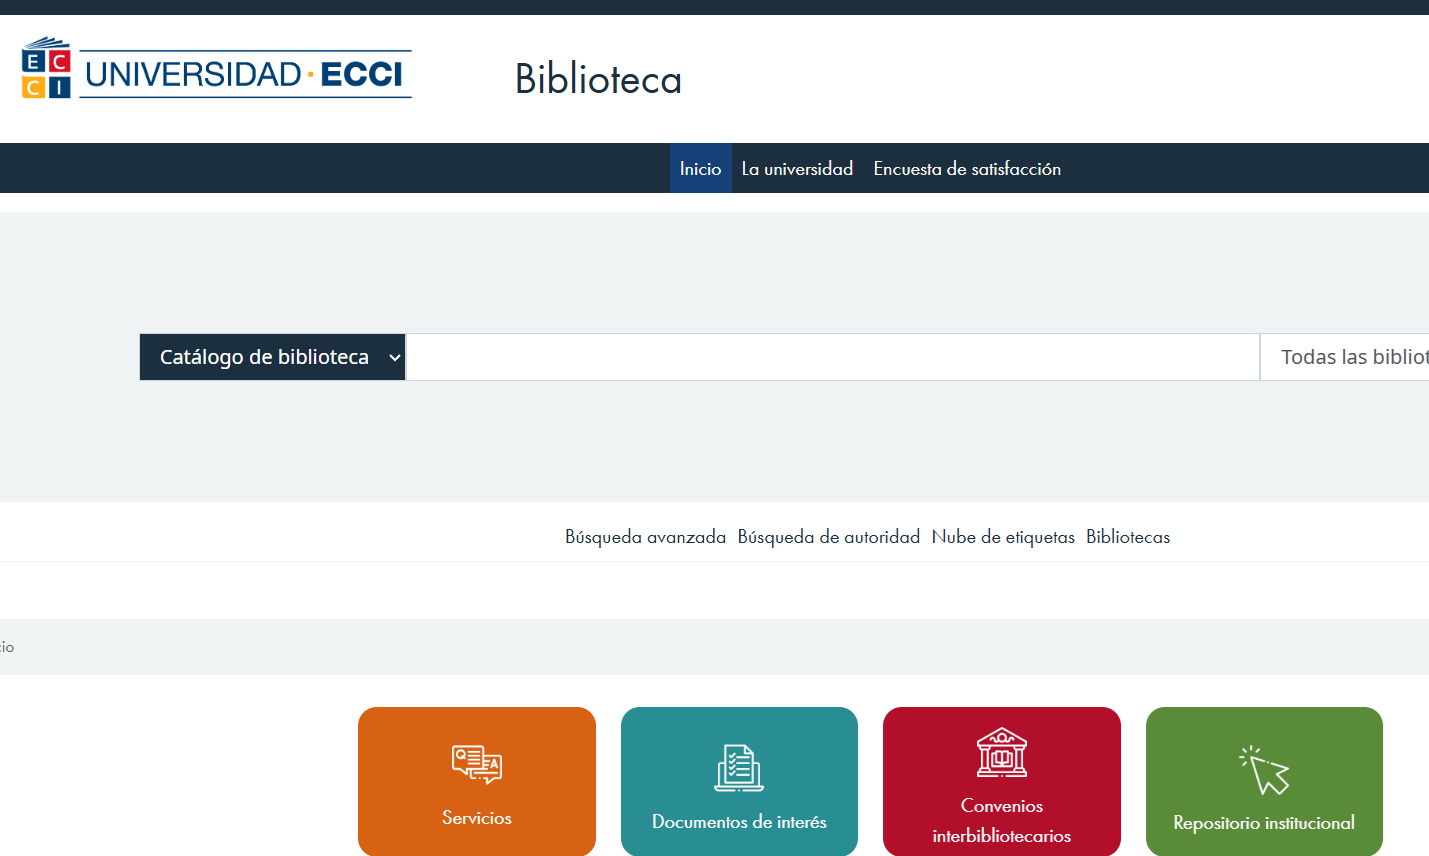Open the Búsqueda de autoridad link
Image resolution: width=1429 pixels, height=856 pixels.
pos(828,537)
